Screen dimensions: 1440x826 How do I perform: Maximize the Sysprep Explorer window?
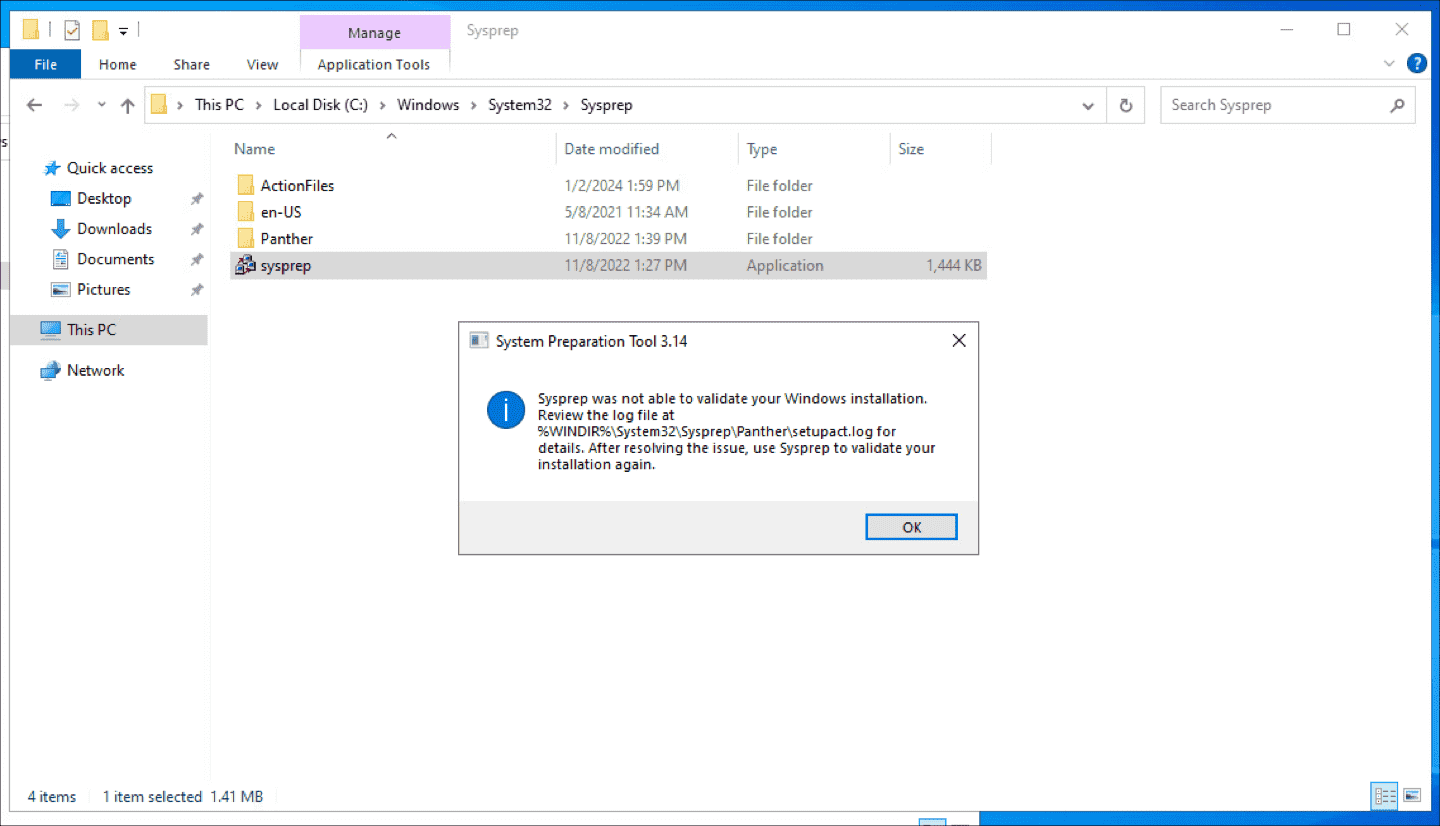pos(1344,30)
